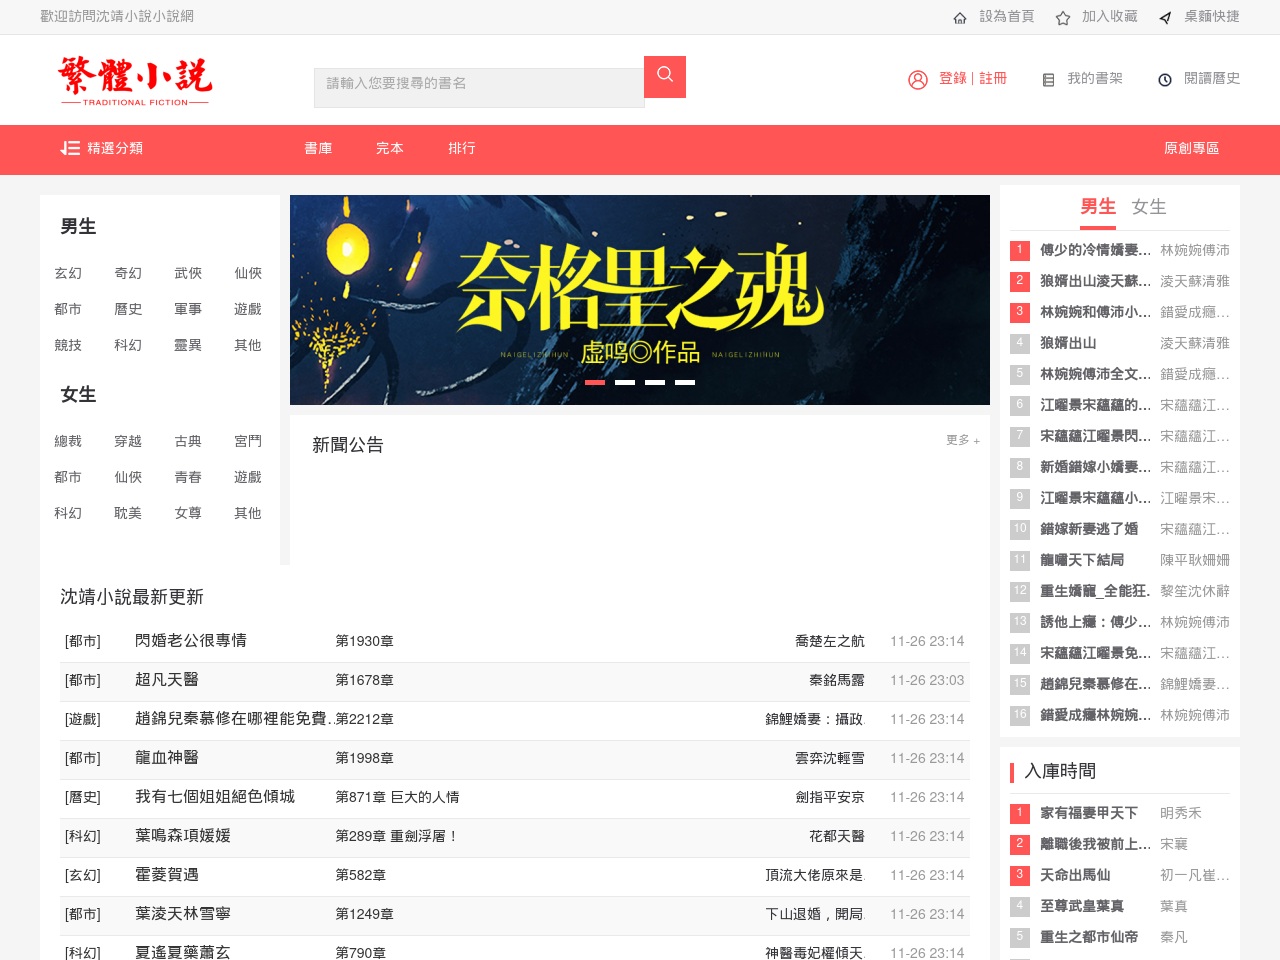Open 天命出馬仙 in 入庫時間
Viewport: 1280px width, 960px height.
tap(1075, 875)
